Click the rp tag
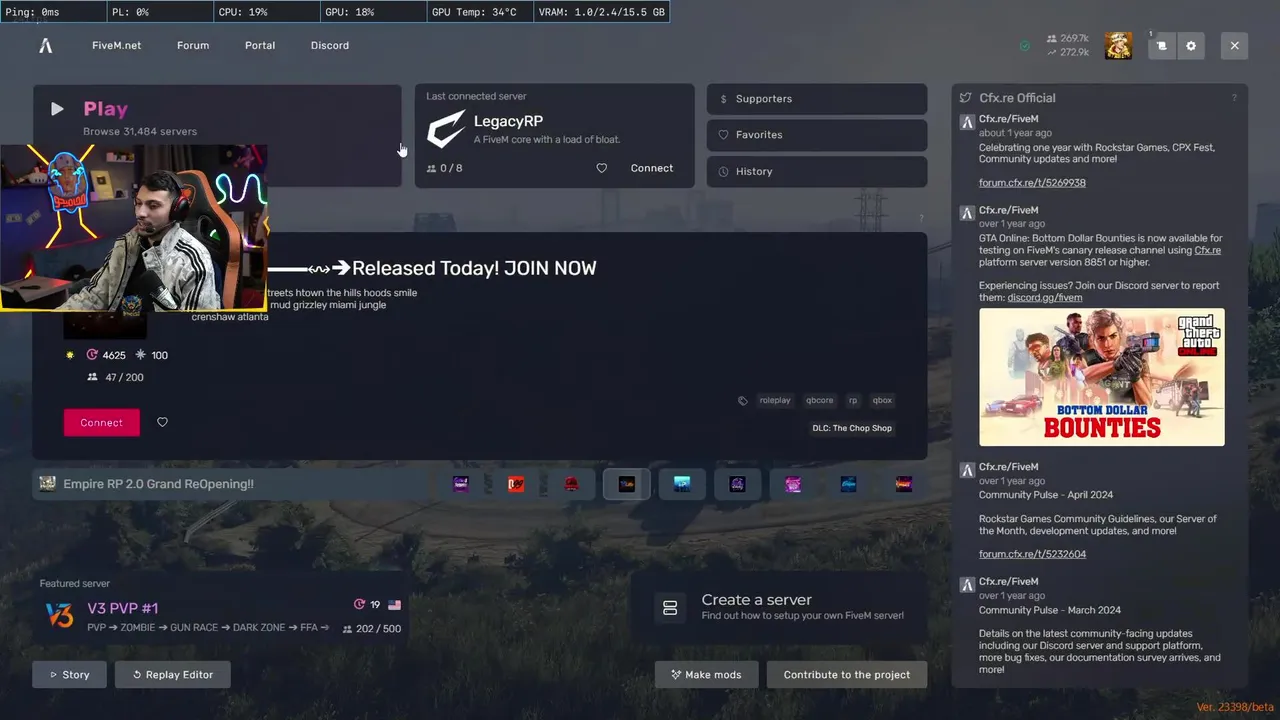 853,400
